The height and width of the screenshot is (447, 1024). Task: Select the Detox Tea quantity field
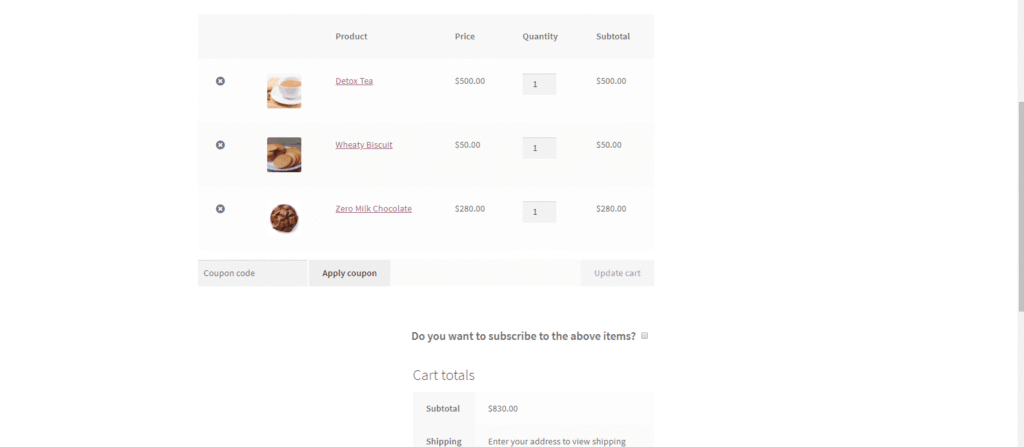click(x=539, y=84)
